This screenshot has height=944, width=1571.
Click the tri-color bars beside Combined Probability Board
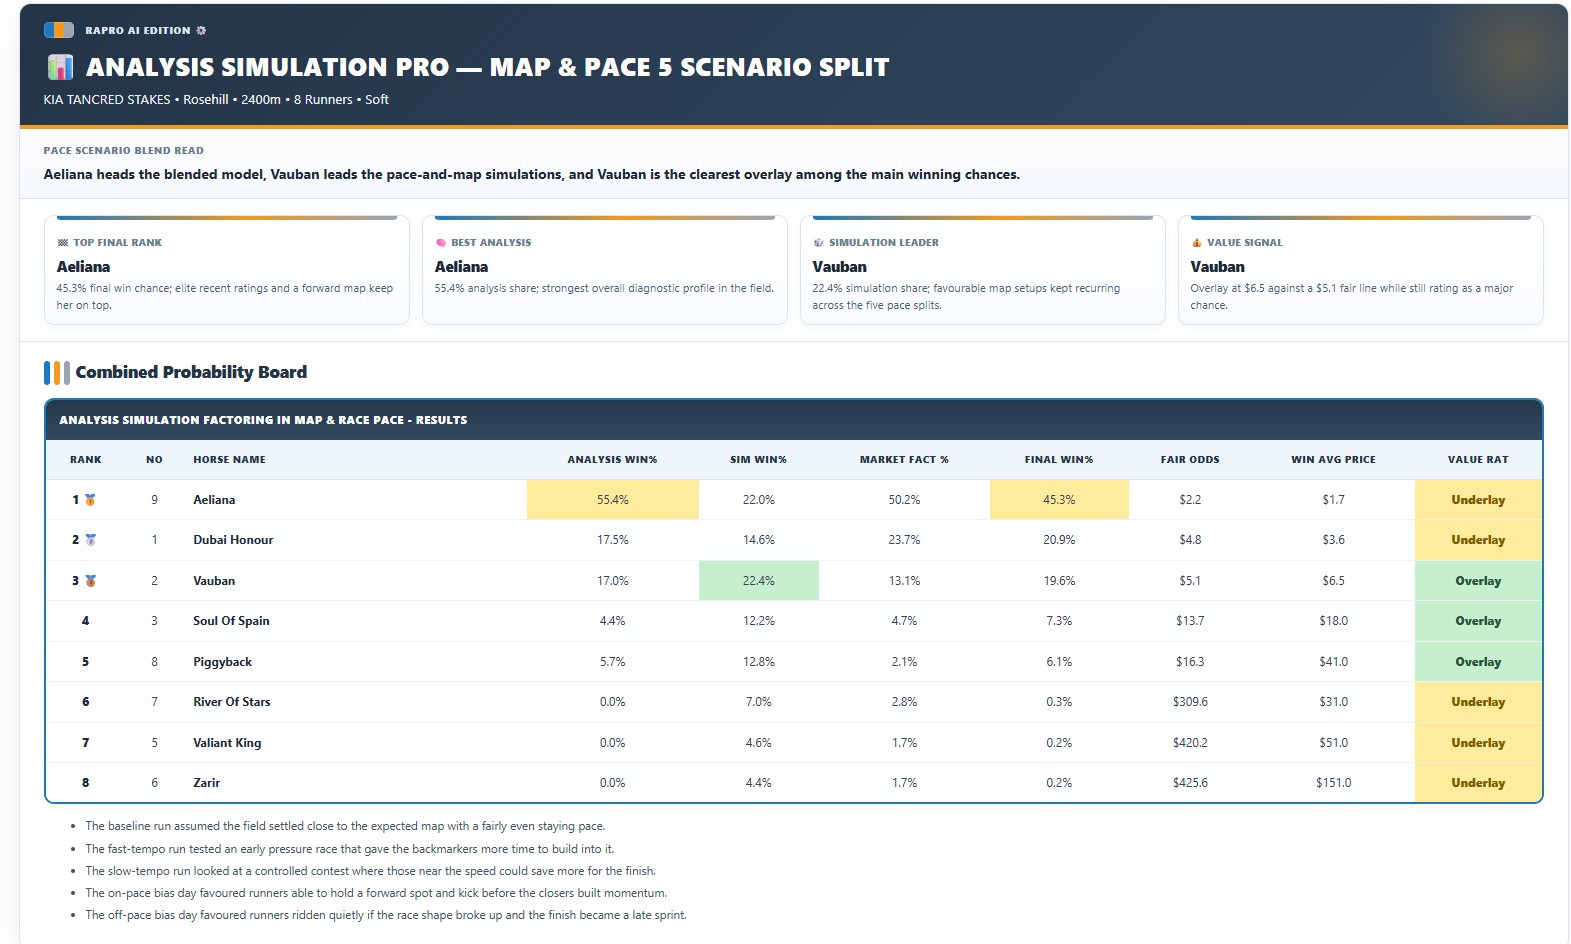(x=57, y=373)
